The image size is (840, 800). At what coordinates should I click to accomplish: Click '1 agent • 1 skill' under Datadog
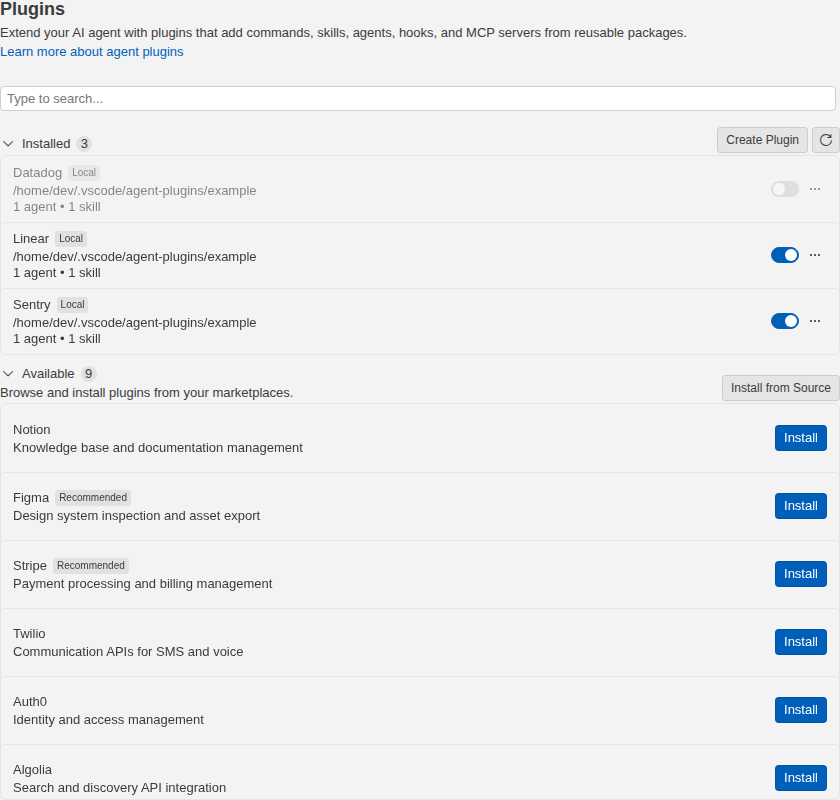coord(57,207)
